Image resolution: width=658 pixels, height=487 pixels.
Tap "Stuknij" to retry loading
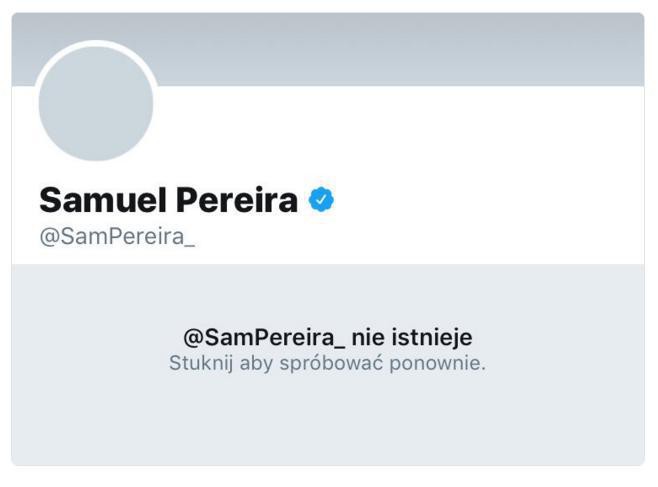coord(200,363)
